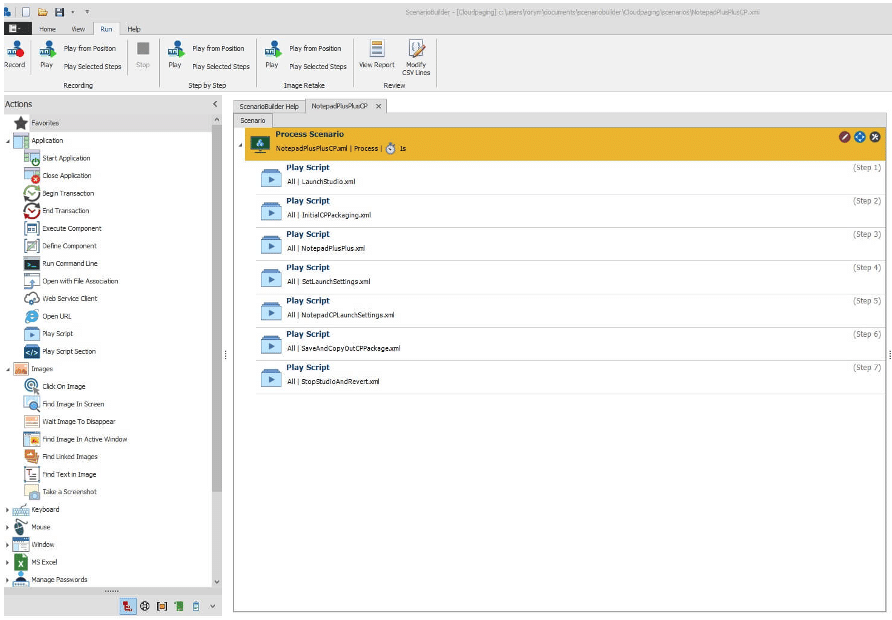The height and width of the screenshot is (620, 892).
Task: Select the Open with File Association action
Action: pos(71,281)
